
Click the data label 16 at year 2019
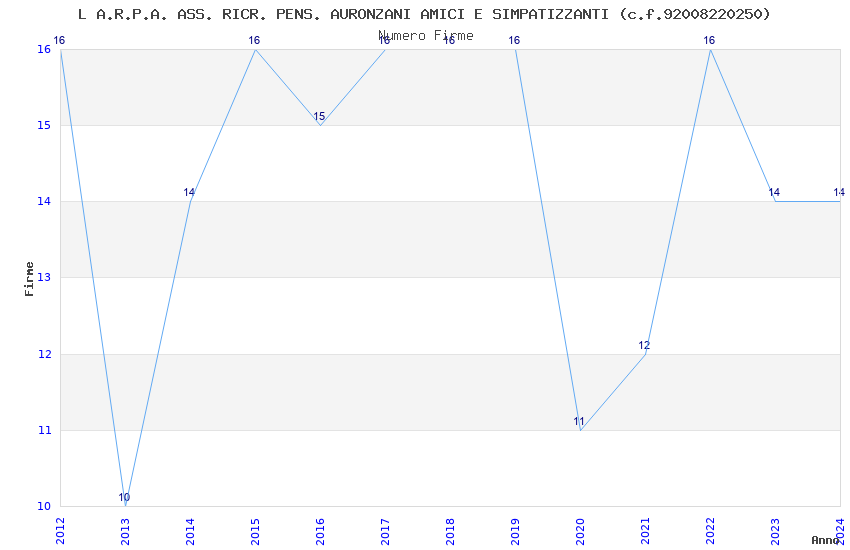(x=514, y=40)
